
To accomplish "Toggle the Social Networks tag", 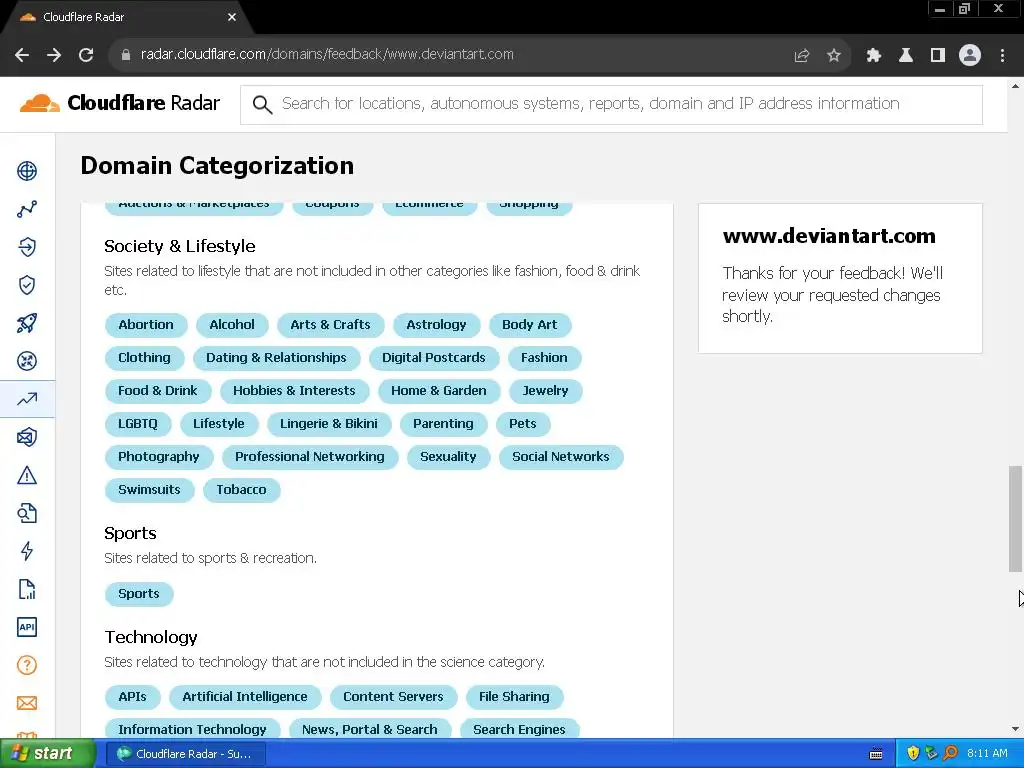I will (x=561, y=456).
